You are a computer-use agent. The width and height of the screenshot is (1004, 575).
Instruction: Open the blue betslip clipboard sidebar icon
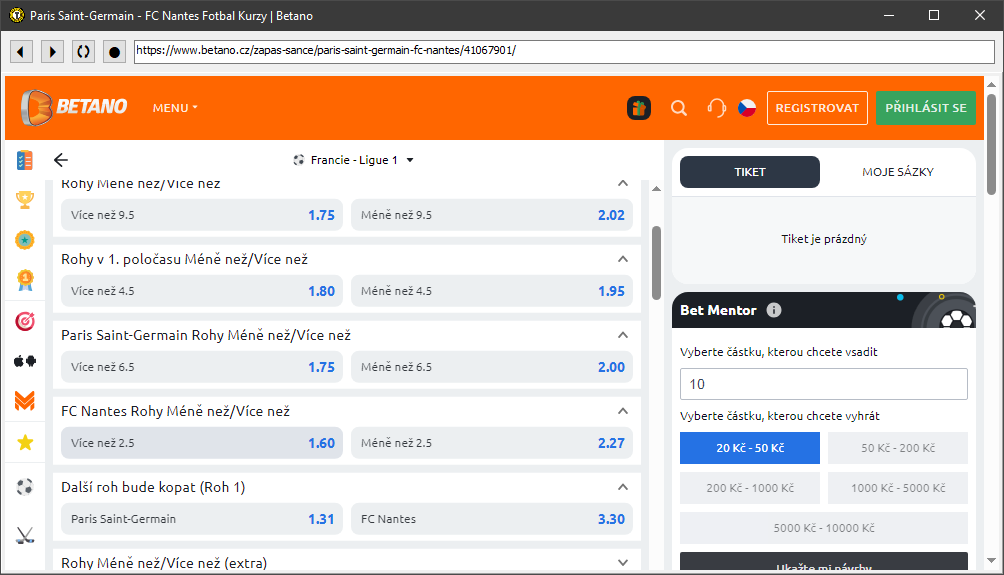(x=24, y=160)
